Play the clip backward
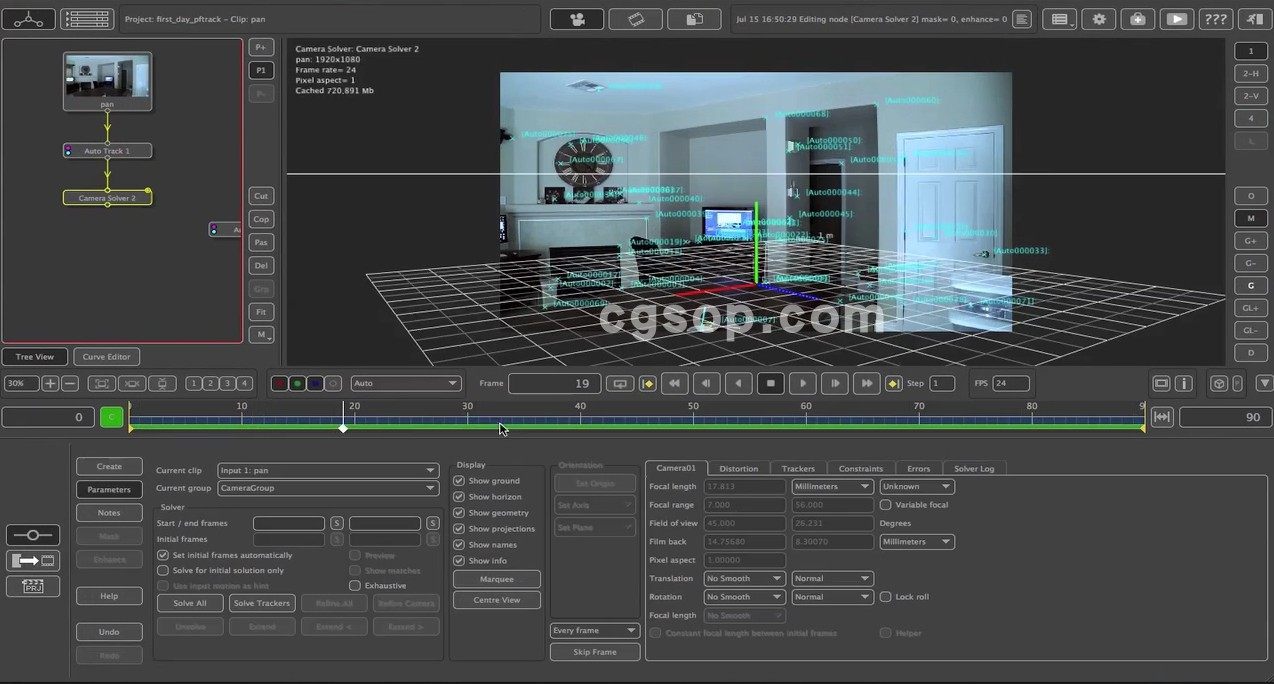 739,383
